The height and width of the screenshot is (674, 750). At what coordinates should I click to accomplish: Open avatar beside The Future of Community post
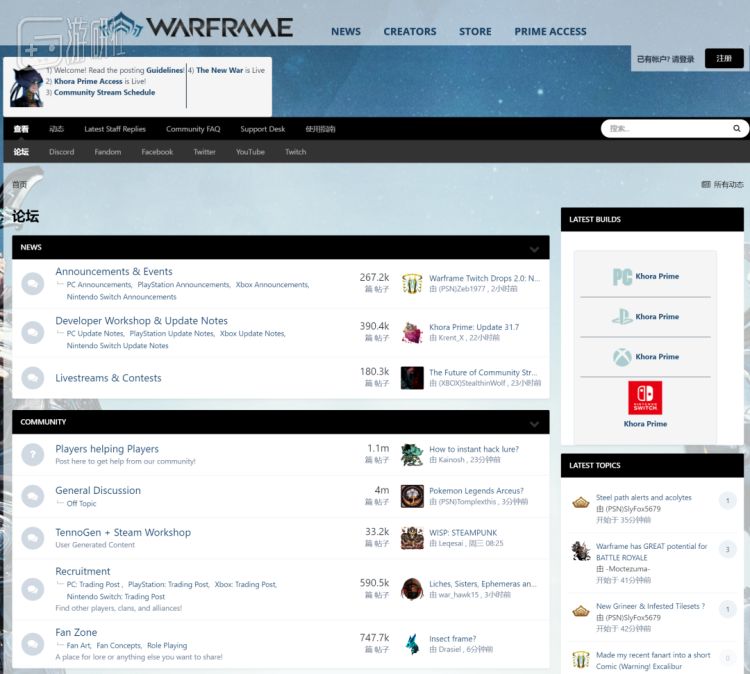412,378
